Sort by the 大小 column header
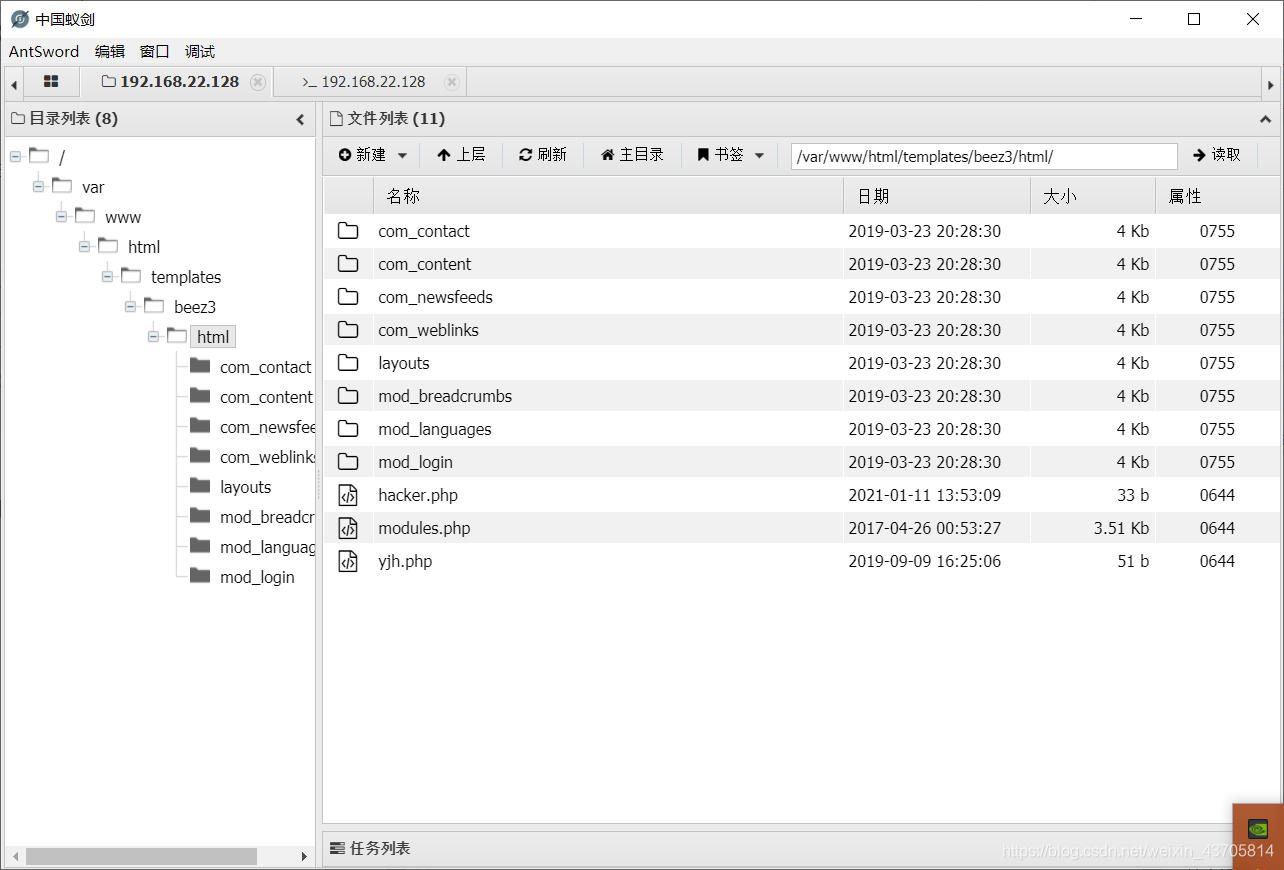 pyautogui.click(x=1093, y=196)
